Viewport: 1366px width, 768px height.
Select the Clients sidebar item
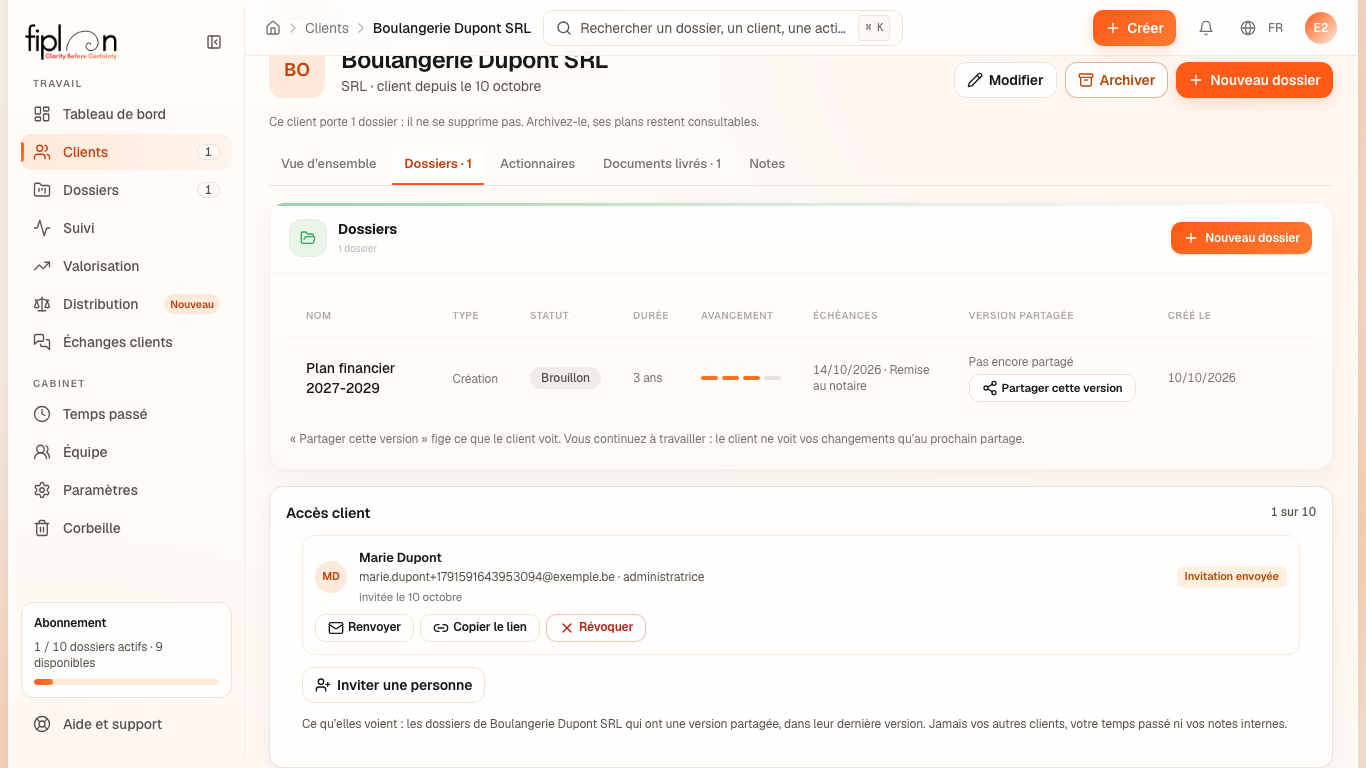click(x=126, y=152)
